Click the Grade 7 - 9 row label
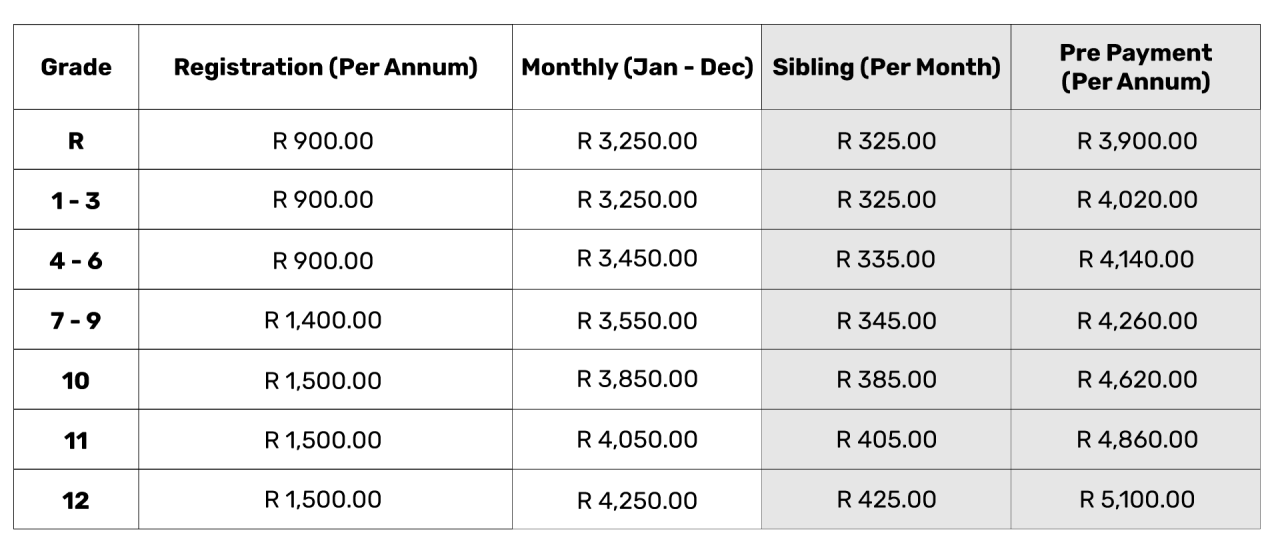The width and height of the screenshot is (1280, 545). tap(76, 321)
